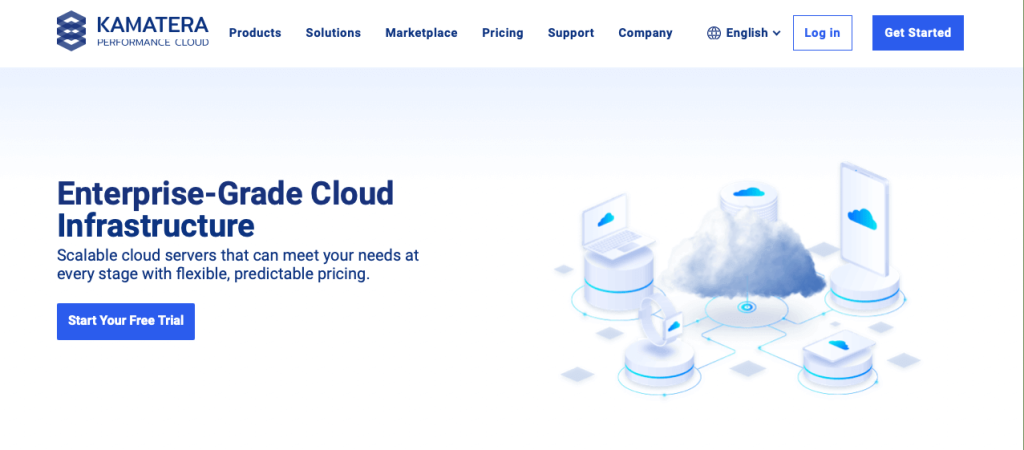Open the Products menu

point(255,33)
